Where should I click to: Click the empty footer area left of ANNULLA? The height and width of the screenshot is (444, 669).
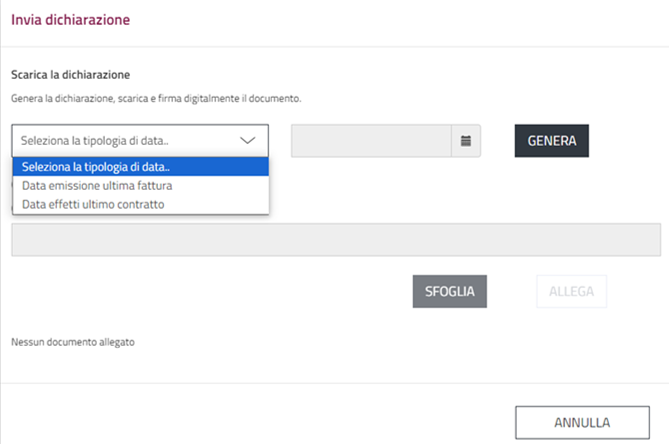pyautogui.click(x=250, y=420)
